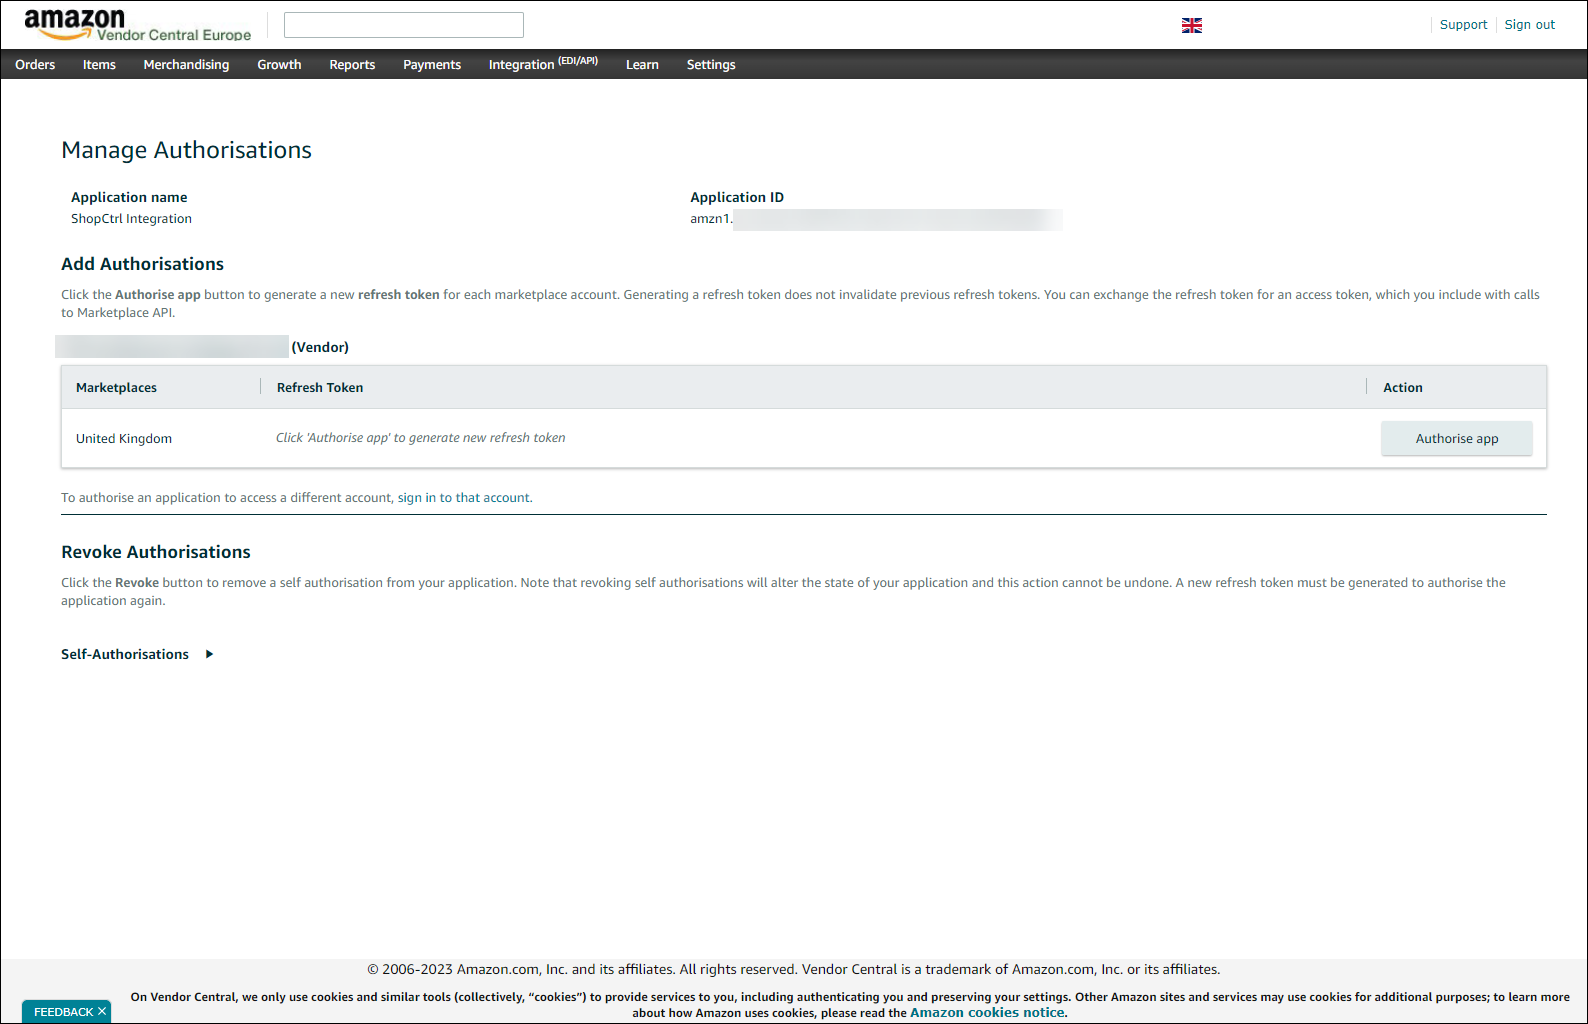Viewport: 1588px width, 1024px height.
Task: Open the Learn menu
Action: click(642, 64)
